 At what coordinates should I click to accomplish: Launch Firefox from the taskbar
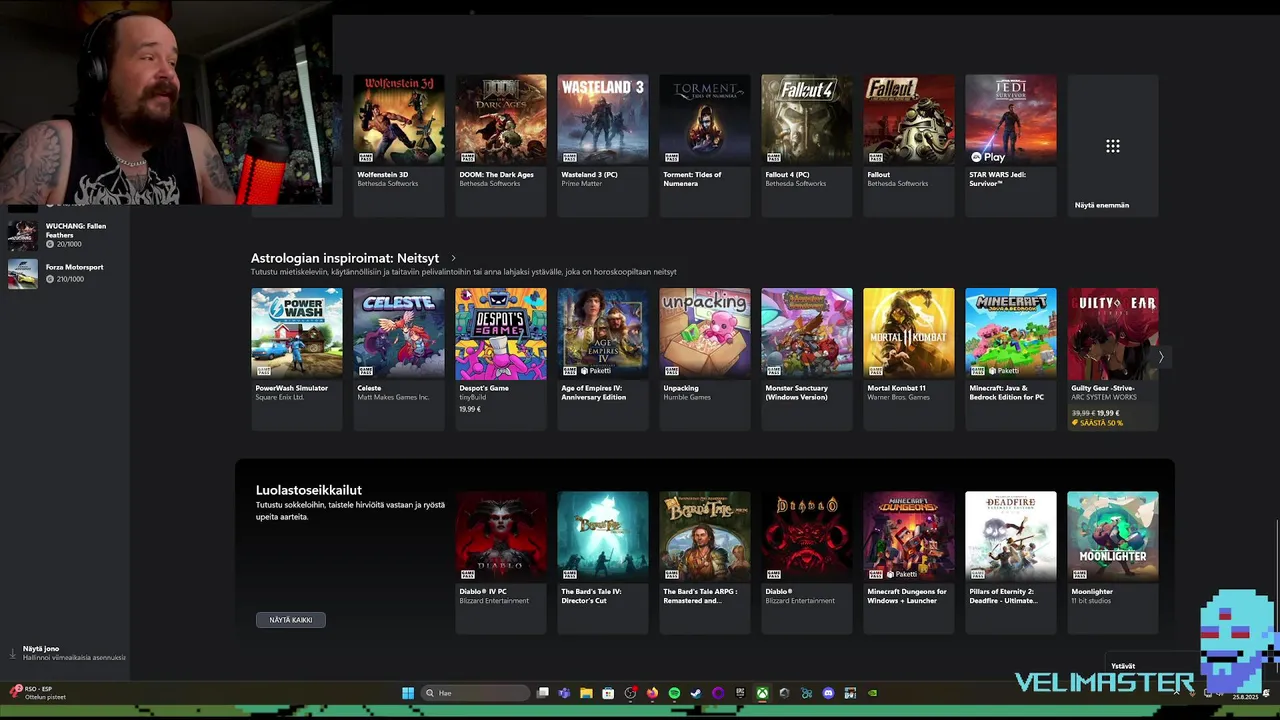click(x=652, y=693)
